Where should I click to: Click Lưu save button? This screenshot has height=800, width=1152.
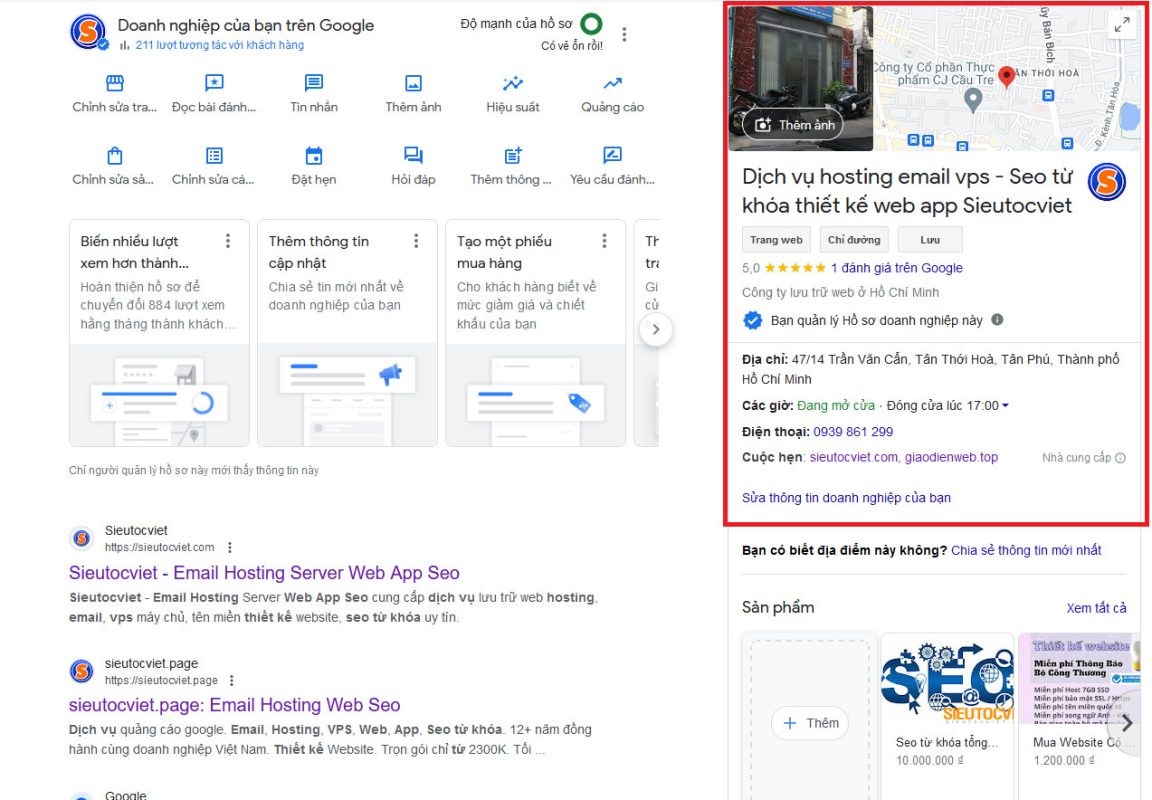[x=930, y=239]
